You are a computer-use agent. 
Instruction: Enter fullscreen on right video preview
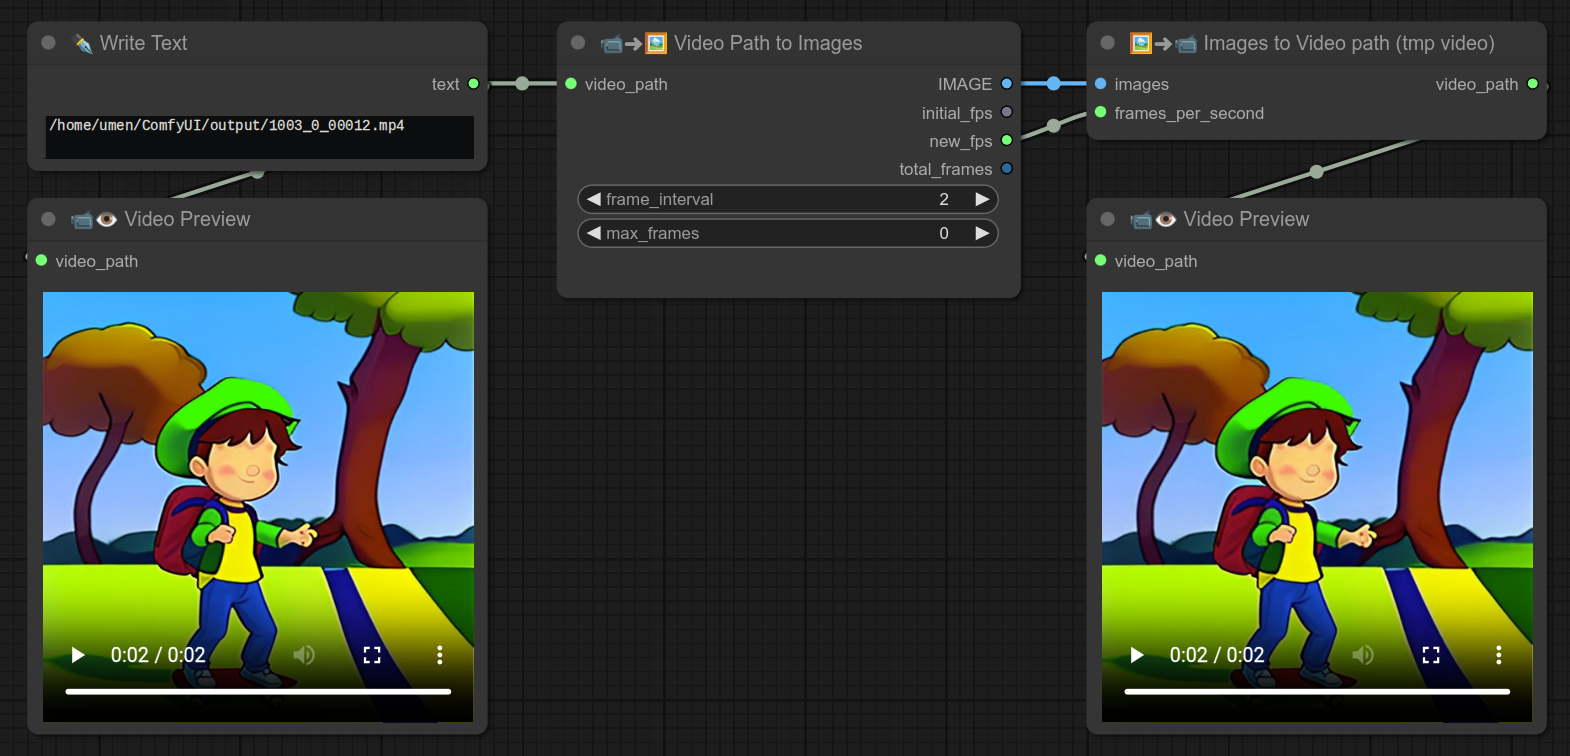coord(1431,655)
